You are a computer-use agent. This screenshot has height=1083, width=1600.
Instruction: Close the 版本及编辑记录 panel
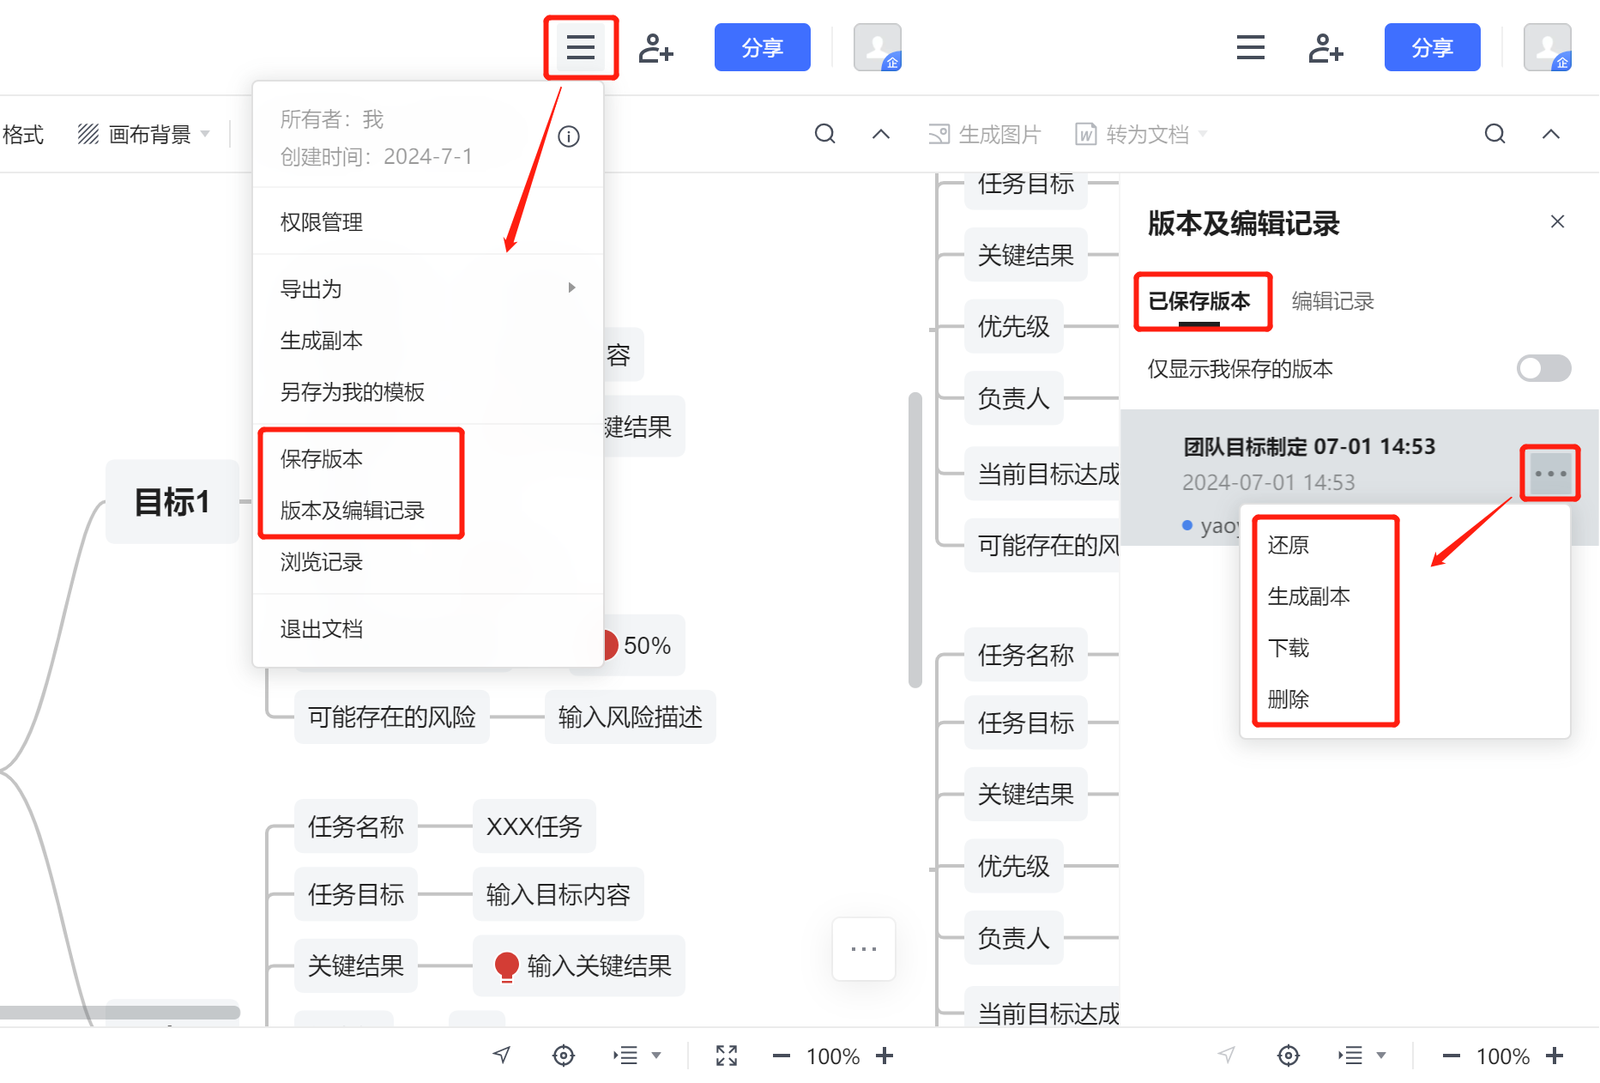click(1557, 222)
